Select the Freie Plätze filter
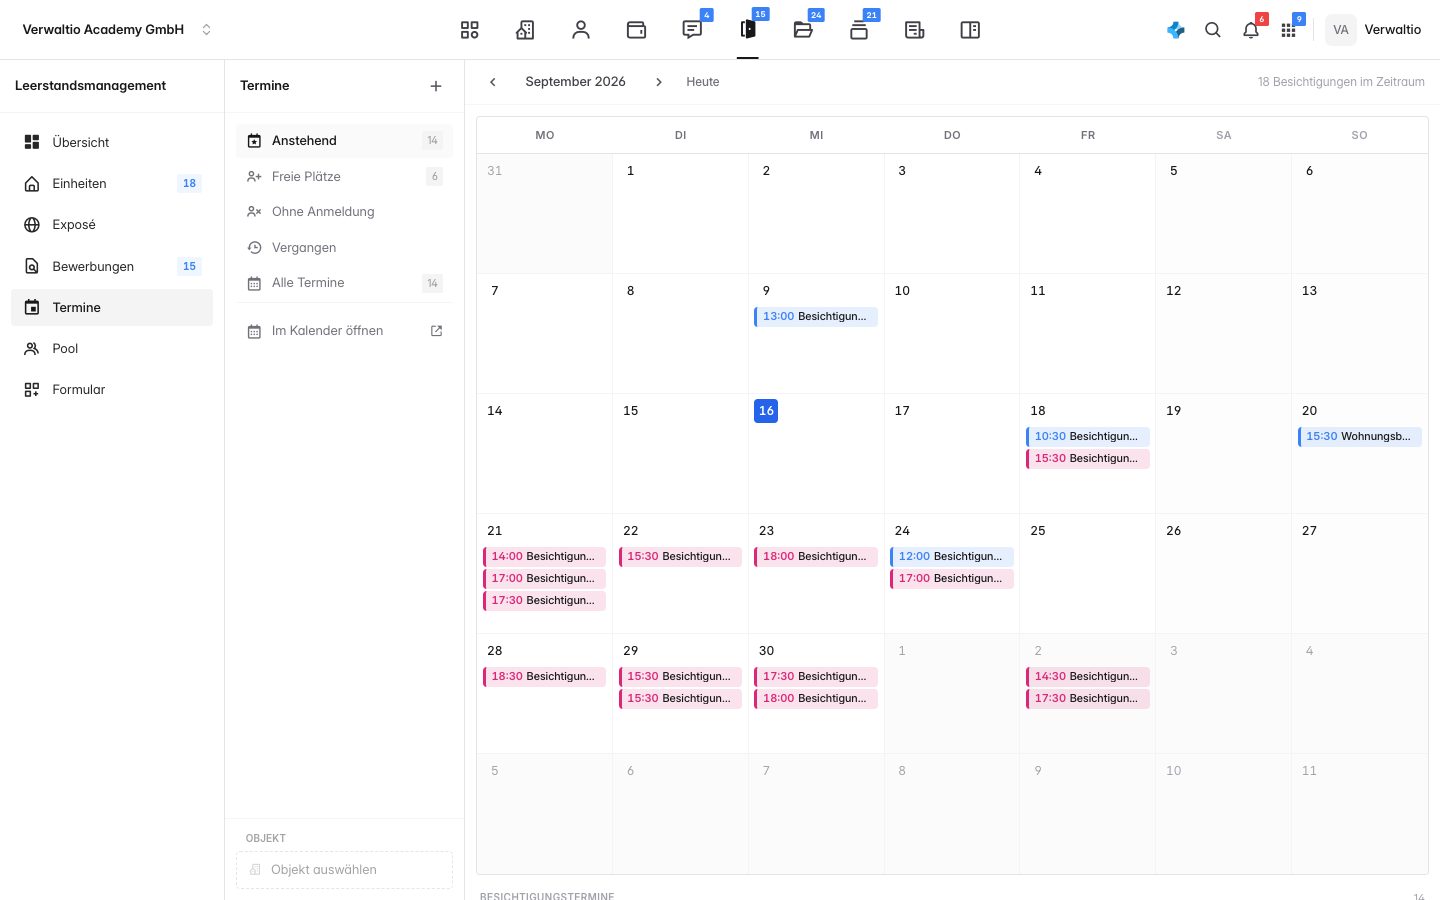 coord(344,176)
